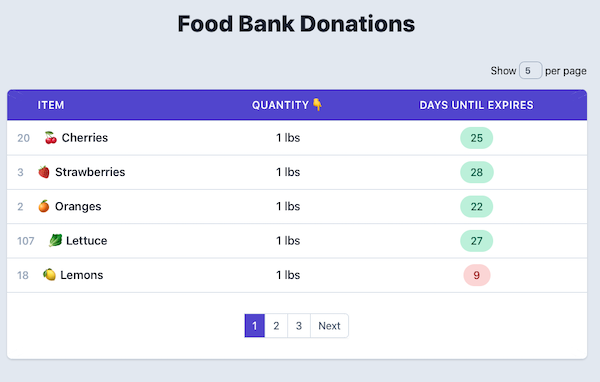Screen dimensions: 600x382
Task: Select the Lettuce row name
Action: click(x=86, y=241)
